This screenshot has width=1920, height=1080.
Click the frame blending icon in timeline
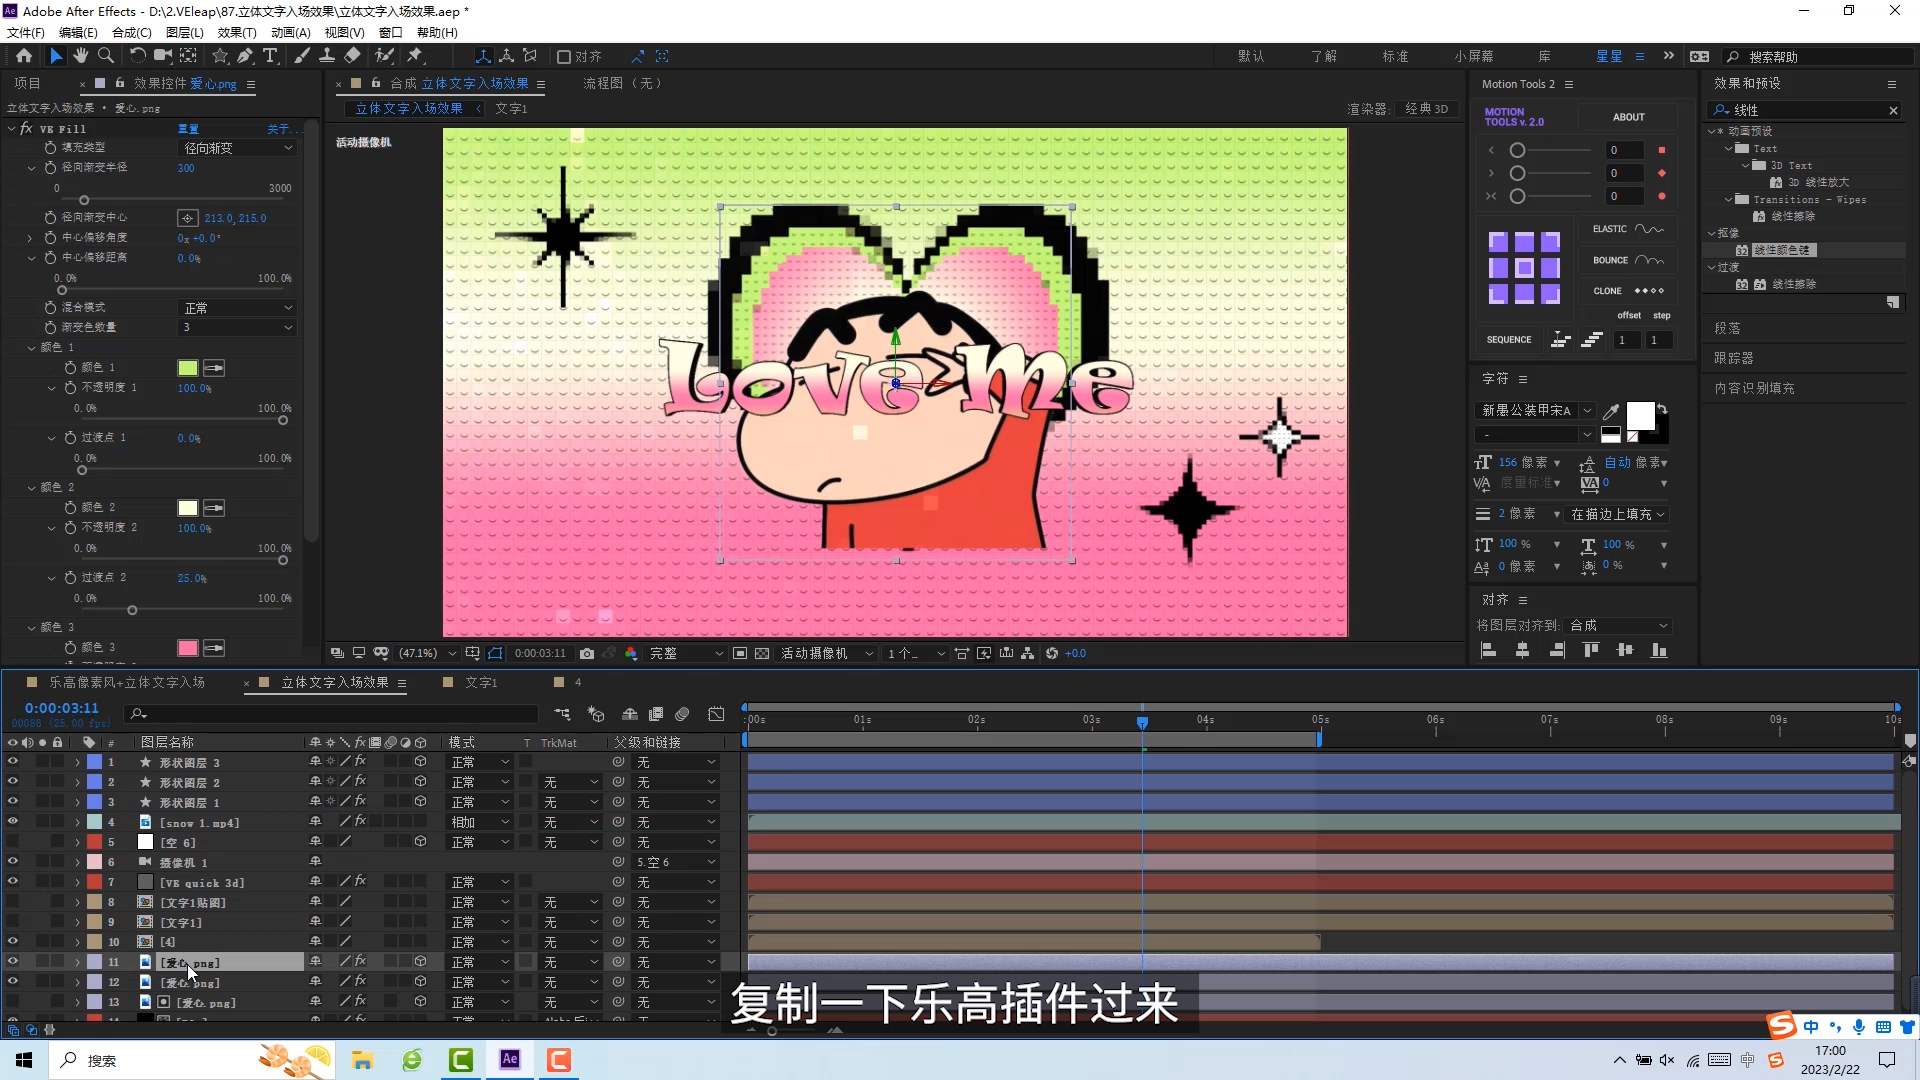click(656, 714)
